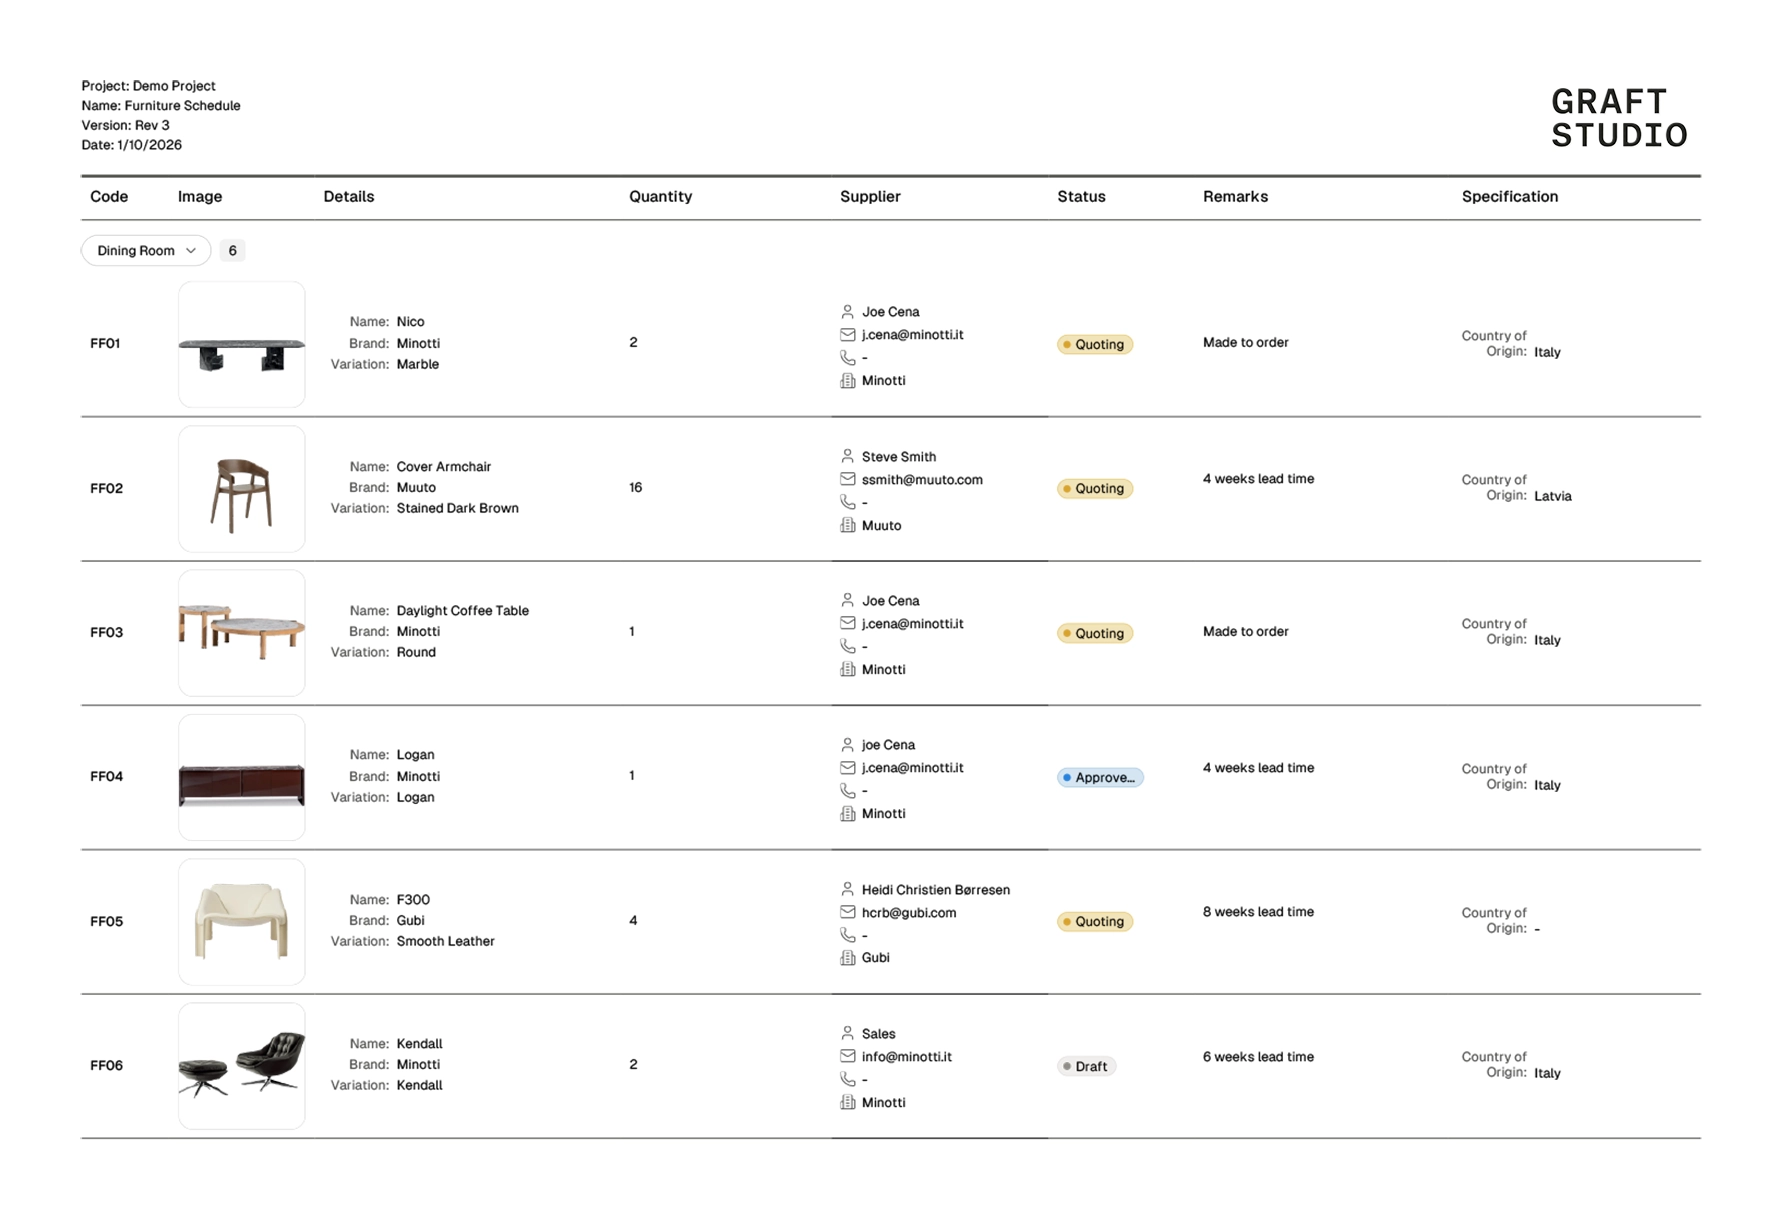Open the Kendall armchair thumbnail
Screen dimensions: 1778x1226
coord(242,1066)
